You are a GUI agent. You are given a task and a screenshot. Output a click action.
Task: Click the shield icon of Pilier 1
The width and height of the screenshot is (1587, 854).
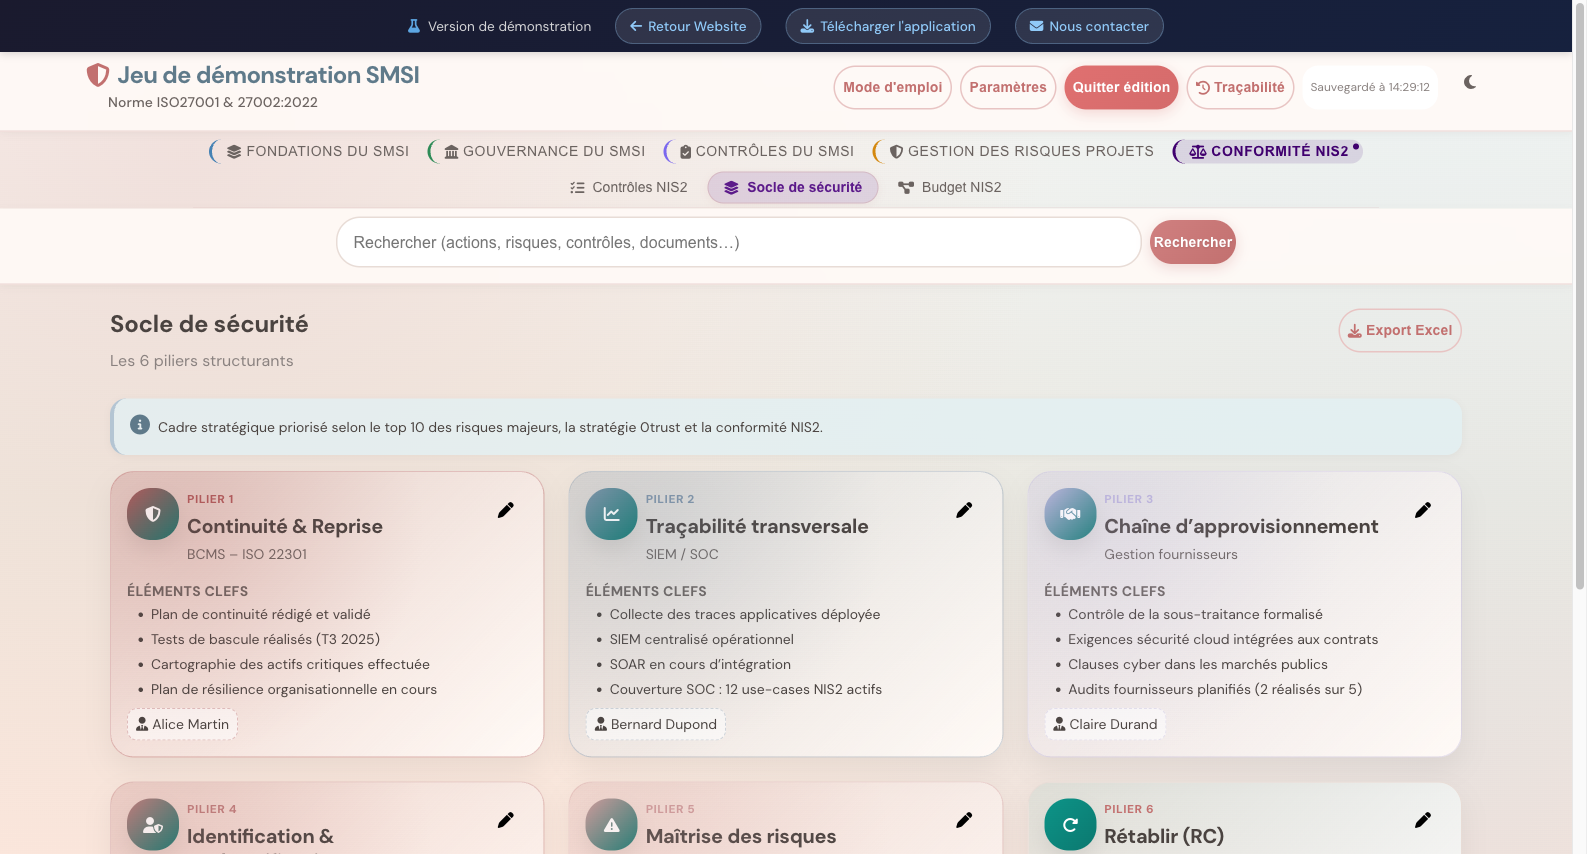click(153, 514)
